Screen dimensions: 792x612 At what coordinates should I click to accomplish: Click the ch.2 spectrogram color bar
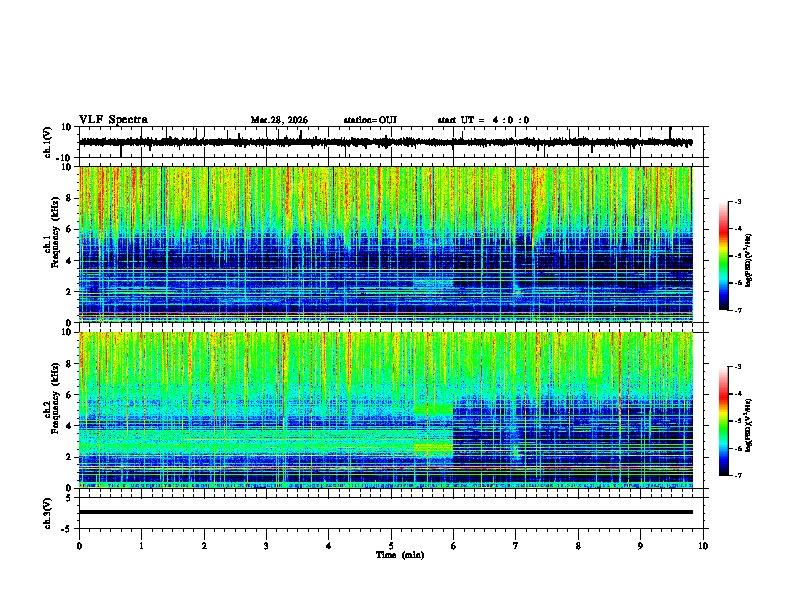723,421
